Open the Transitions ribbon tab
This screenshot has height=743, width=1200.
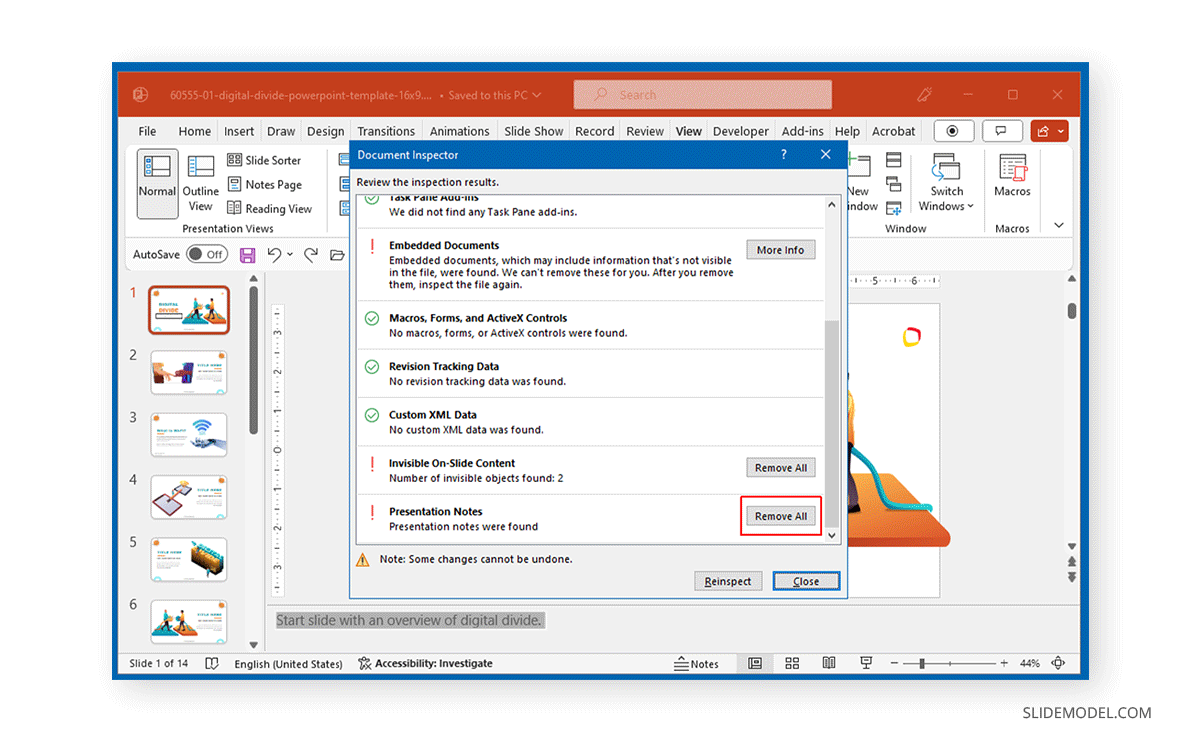tap(386, 131)
